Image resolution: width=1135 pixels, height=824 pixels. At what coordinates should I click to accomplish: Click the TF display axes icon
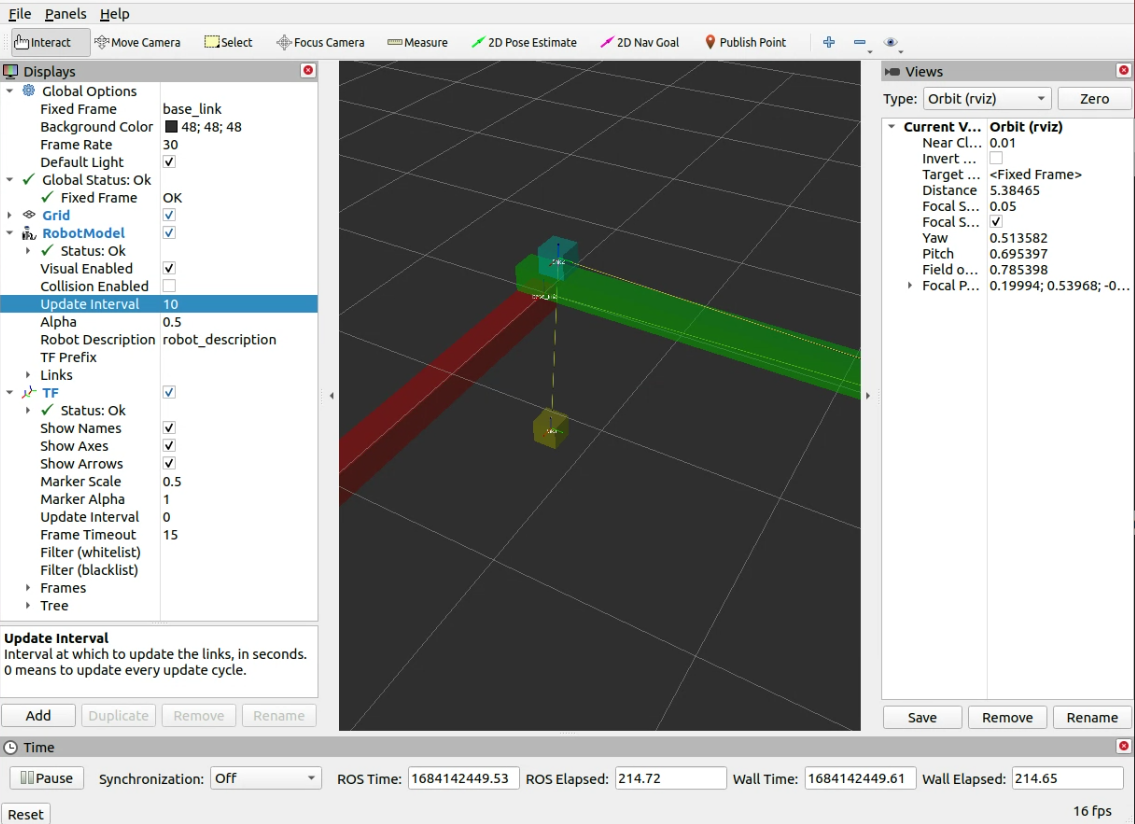(29, 392)
